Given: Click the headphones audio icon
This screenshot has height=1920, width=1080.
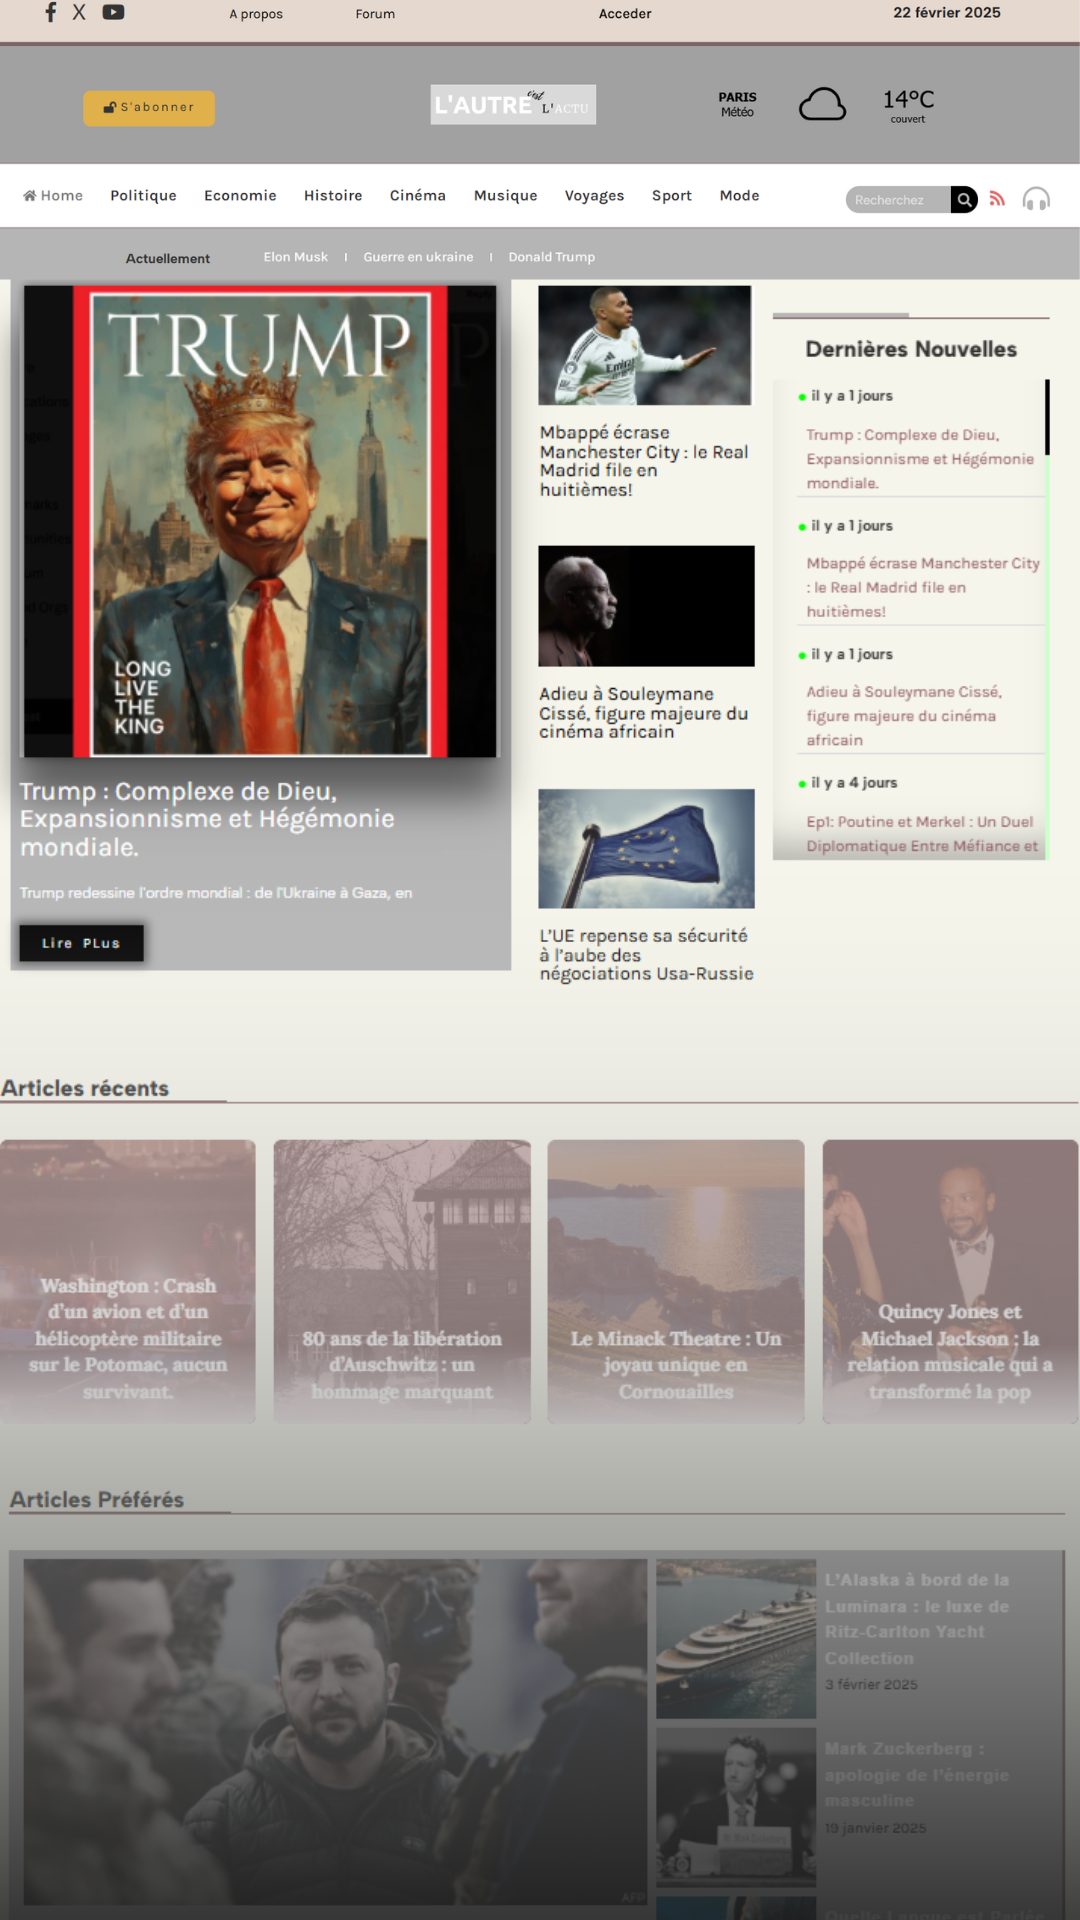Looking at the screenshot, I should tap(1036, 200).
